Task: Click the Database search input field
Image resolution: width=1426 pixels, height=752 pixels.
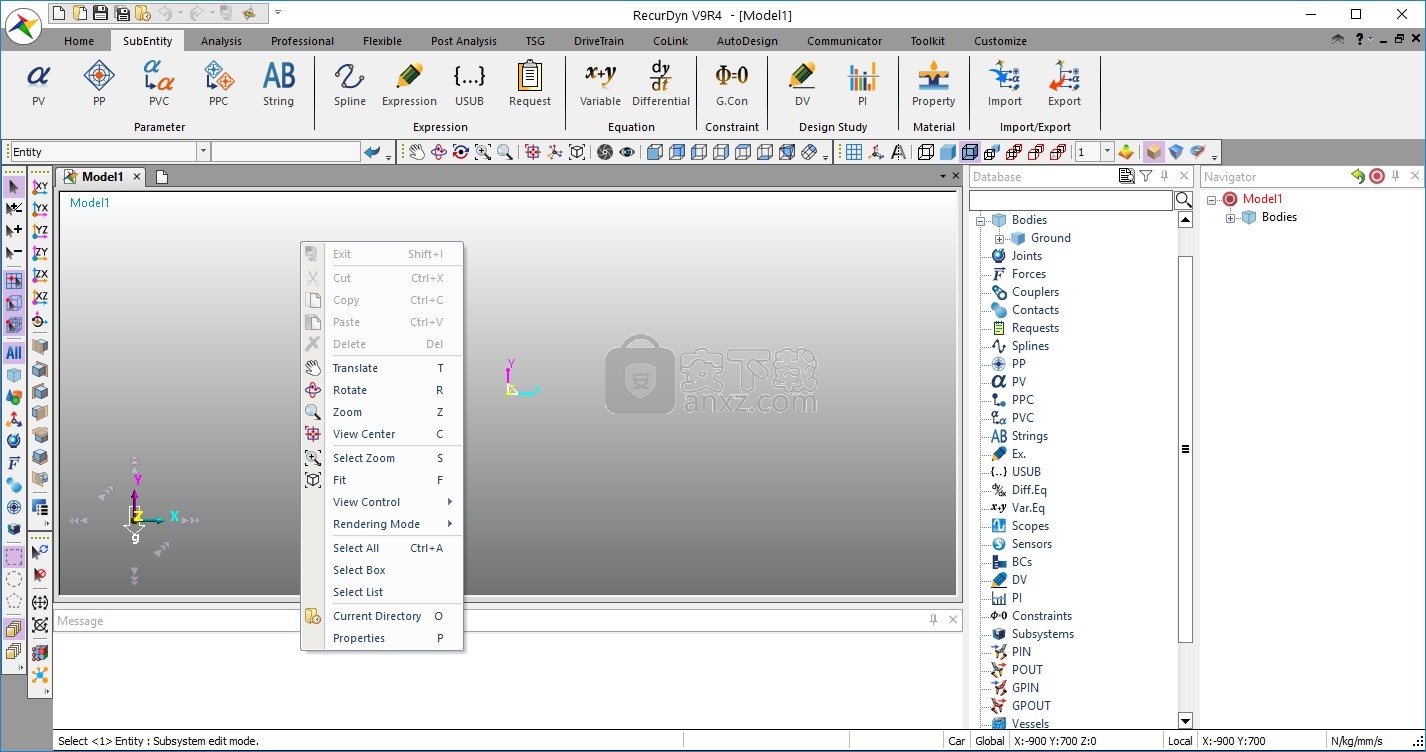Action: 1071,200
